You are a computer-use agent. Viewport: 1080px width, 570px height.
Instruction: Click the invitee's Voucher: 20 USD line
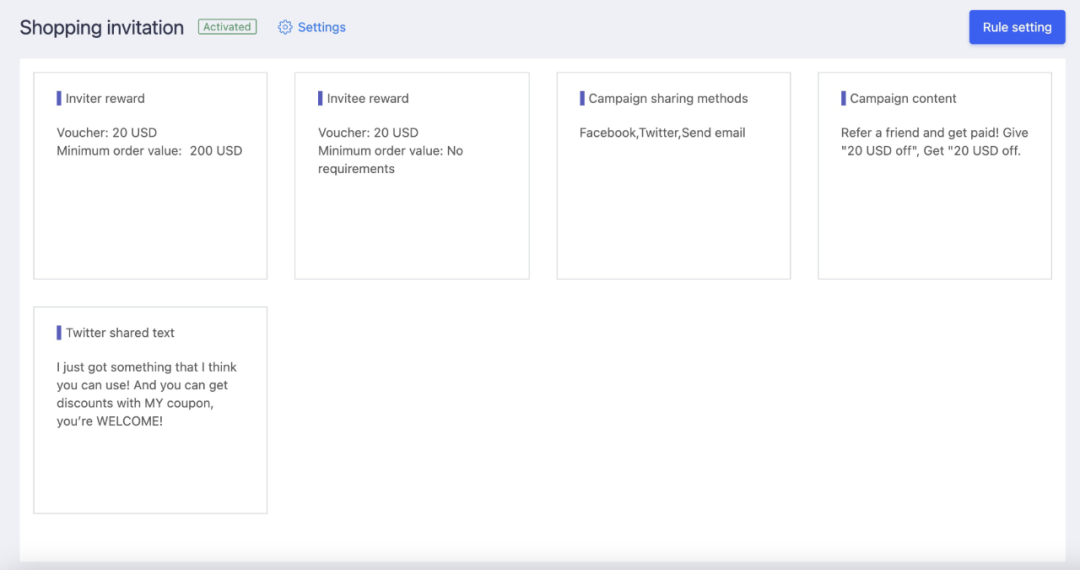(368, 132)
